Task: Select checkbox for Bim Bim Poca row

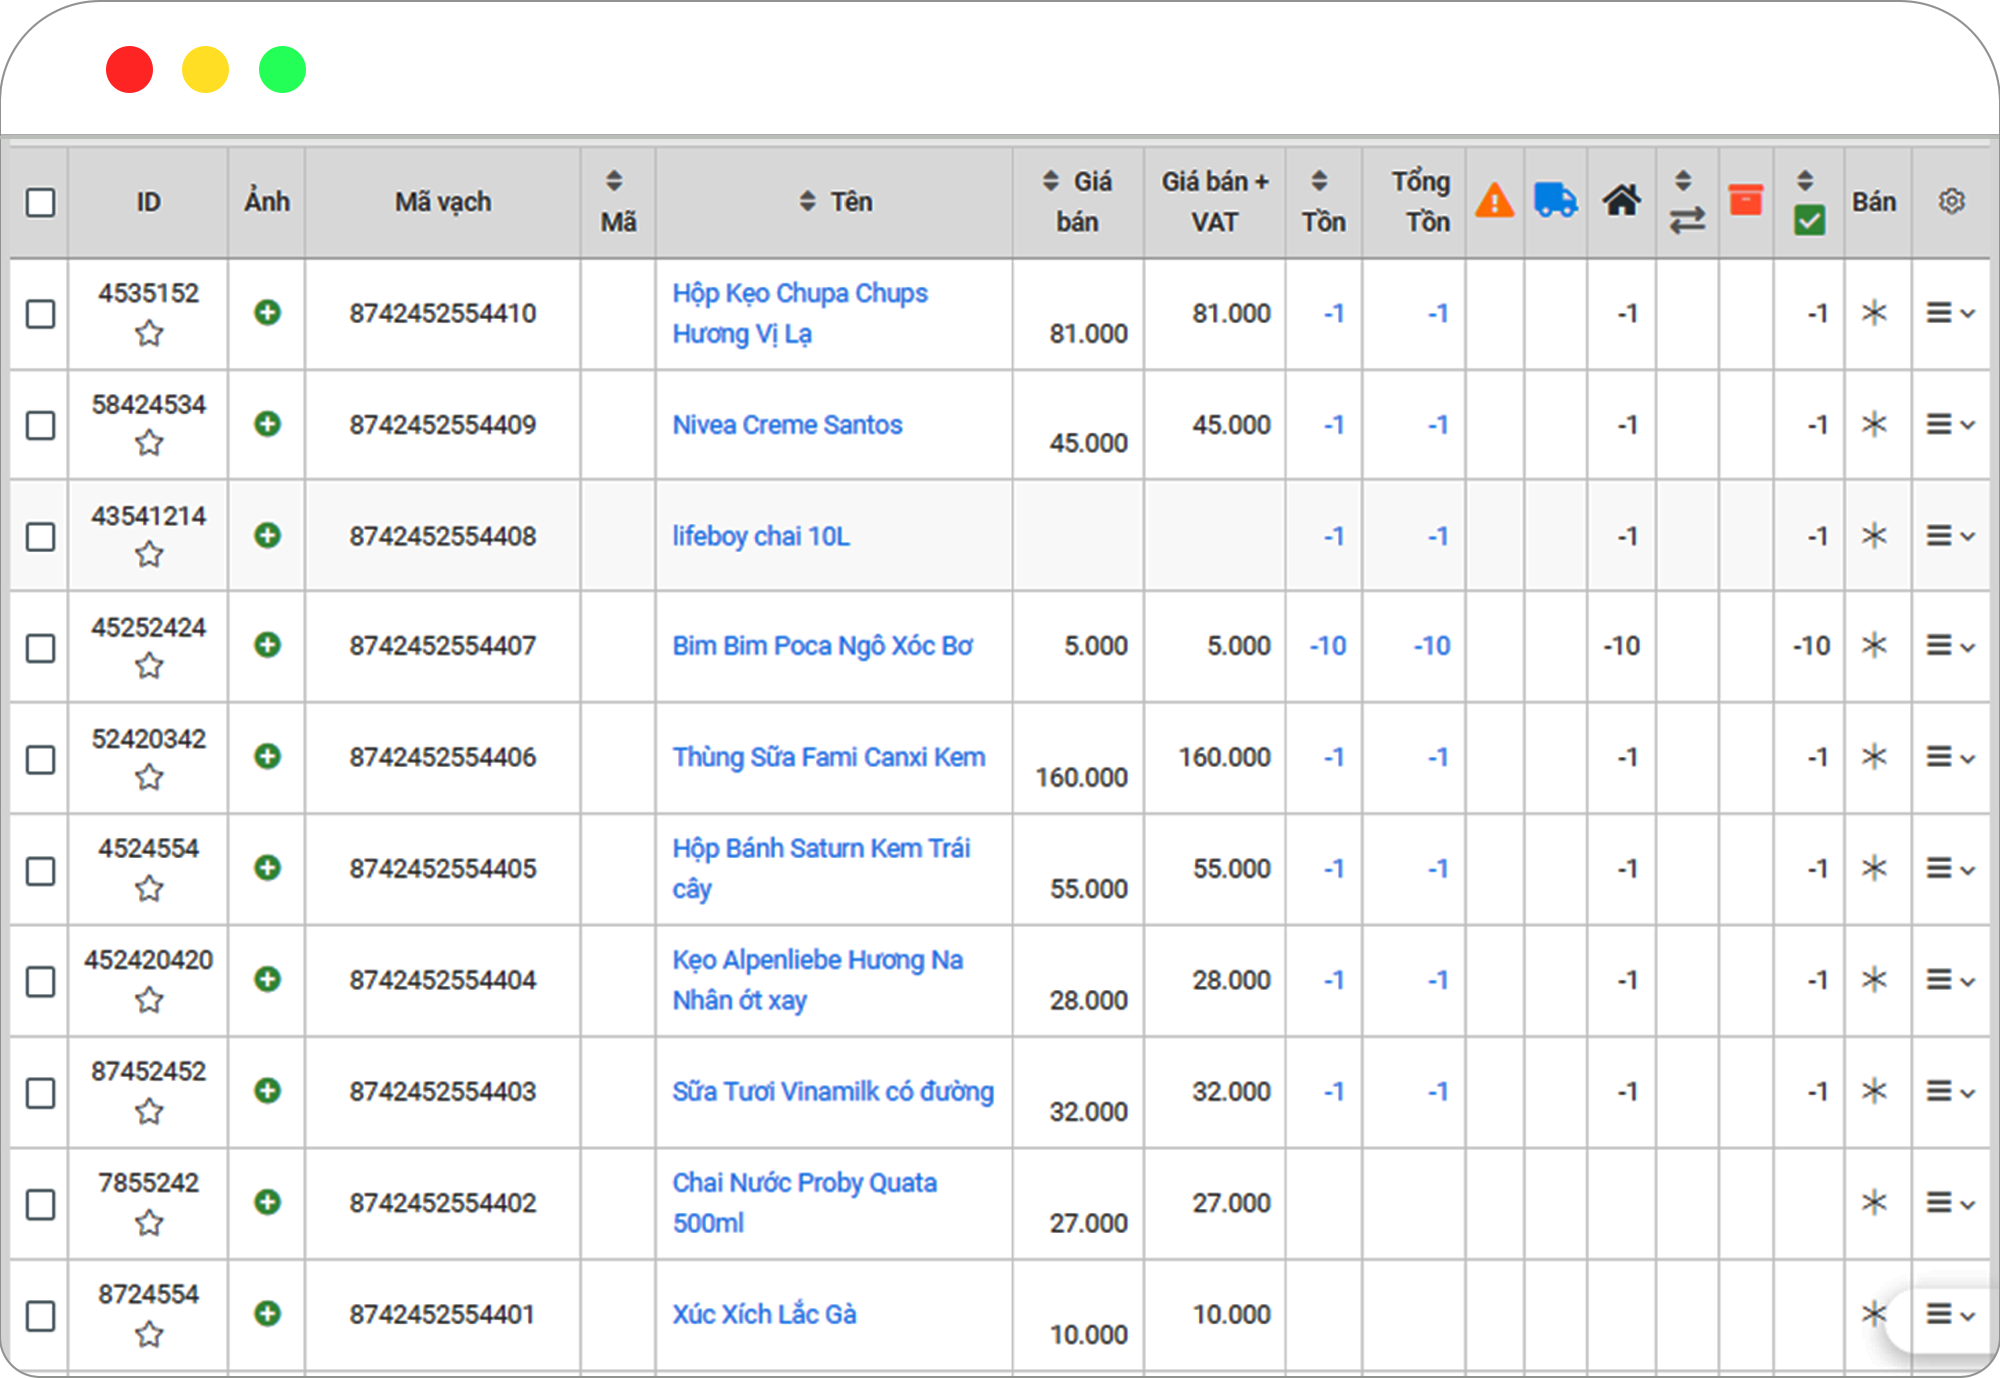Action: pos(40,648)
